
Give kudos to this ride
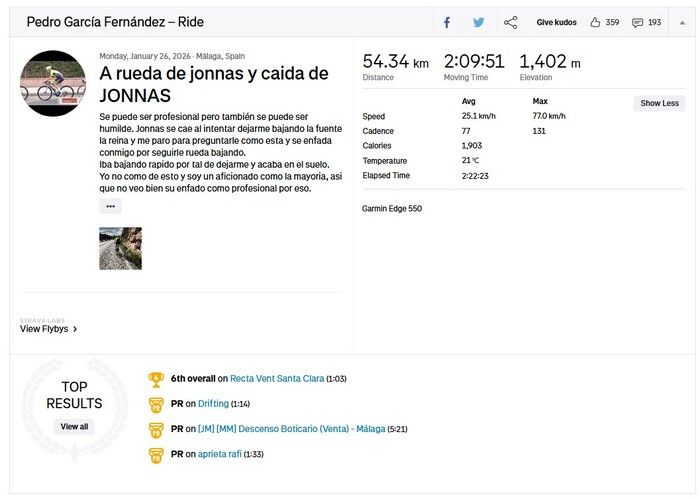[556, 22]
